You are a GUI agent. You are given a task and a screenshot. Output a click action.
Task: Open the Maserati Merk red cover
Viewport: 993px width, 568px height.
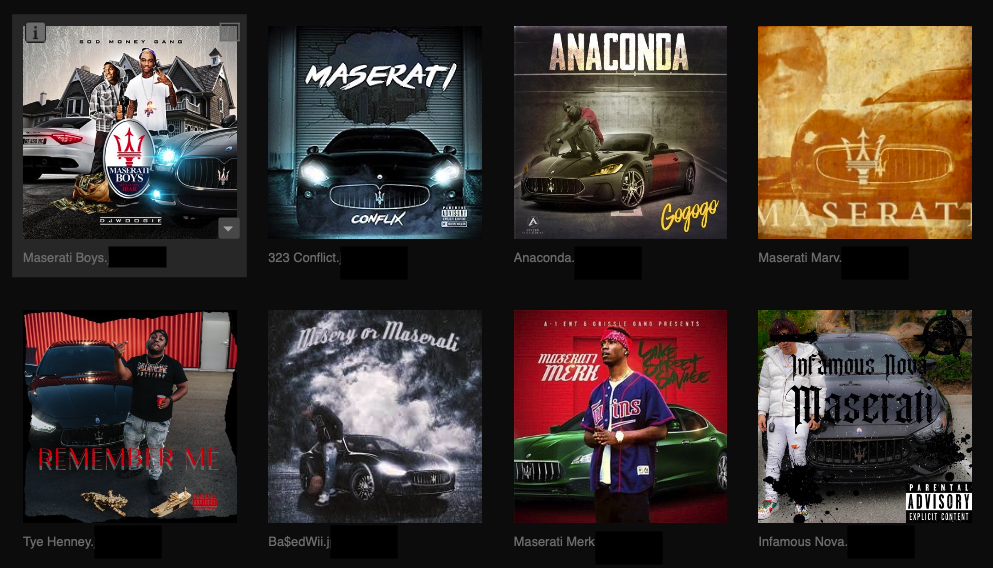coord(620,417)
